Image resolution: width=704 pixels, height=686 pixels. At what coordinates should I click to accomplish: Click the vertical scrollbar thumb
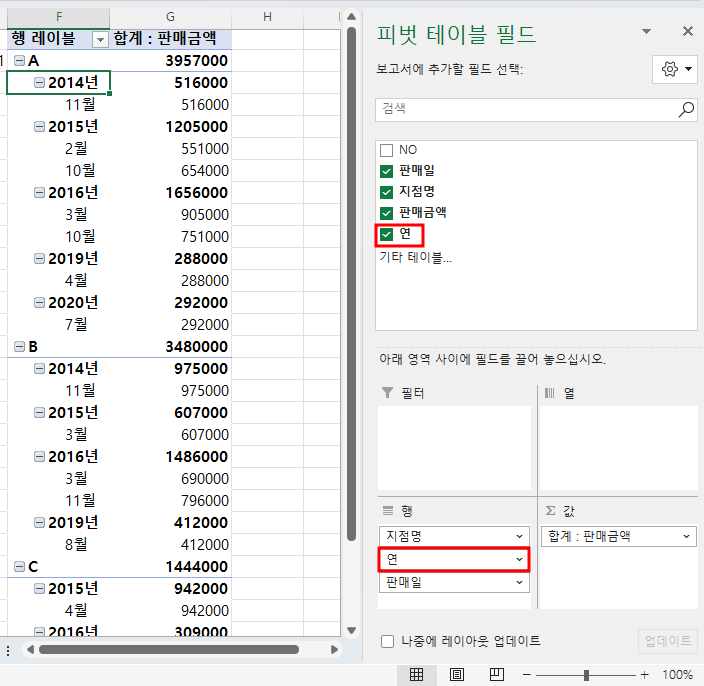pos(352,284)
